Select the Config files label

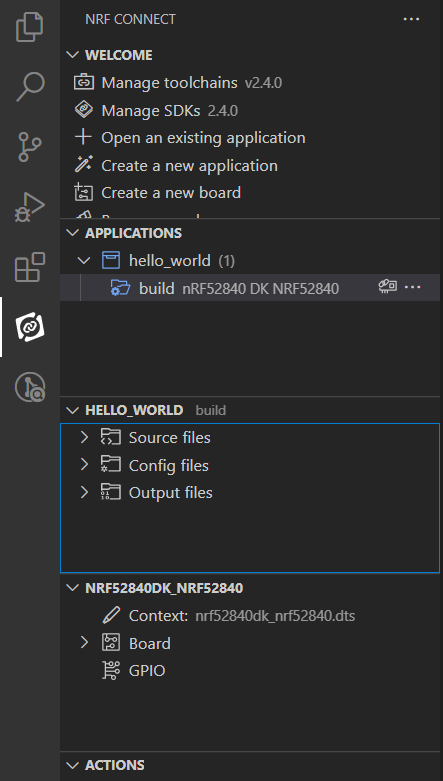[168, 465]
